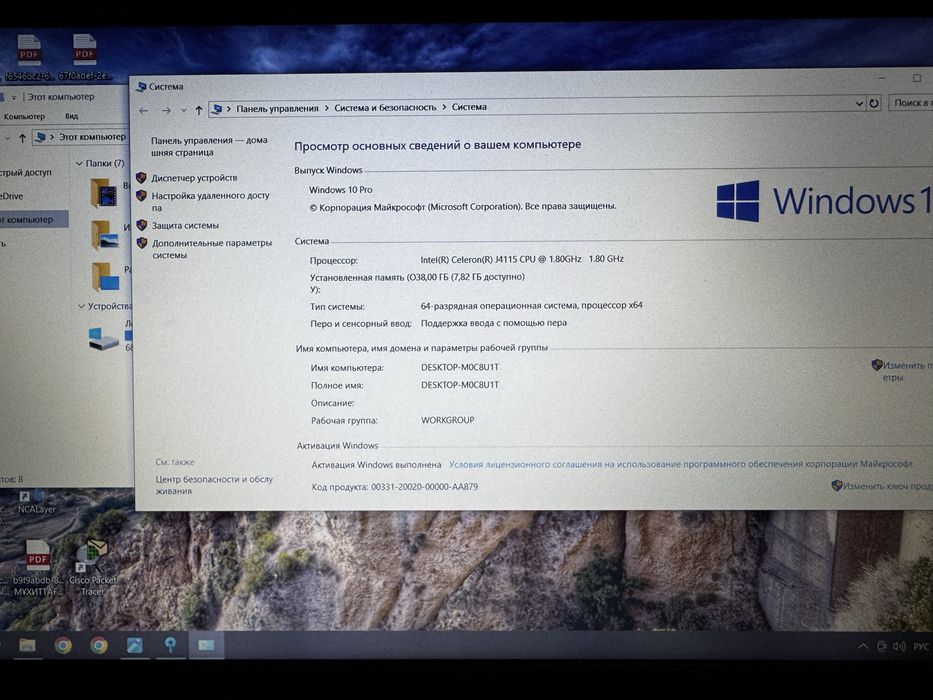
Task: Open Дополнительные параметры системы link
Action: (212, 249)
